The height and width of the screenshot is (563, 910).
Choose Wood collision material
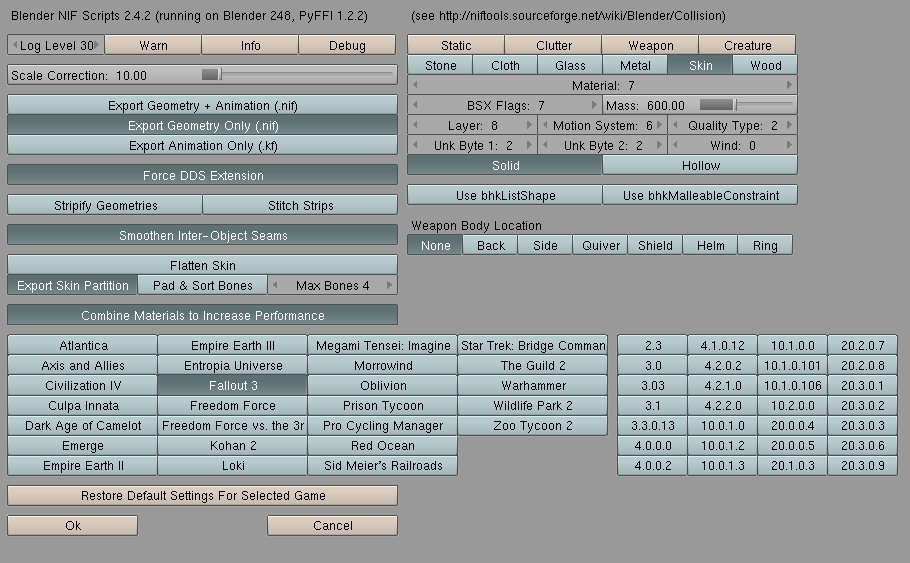coord(765,65)
